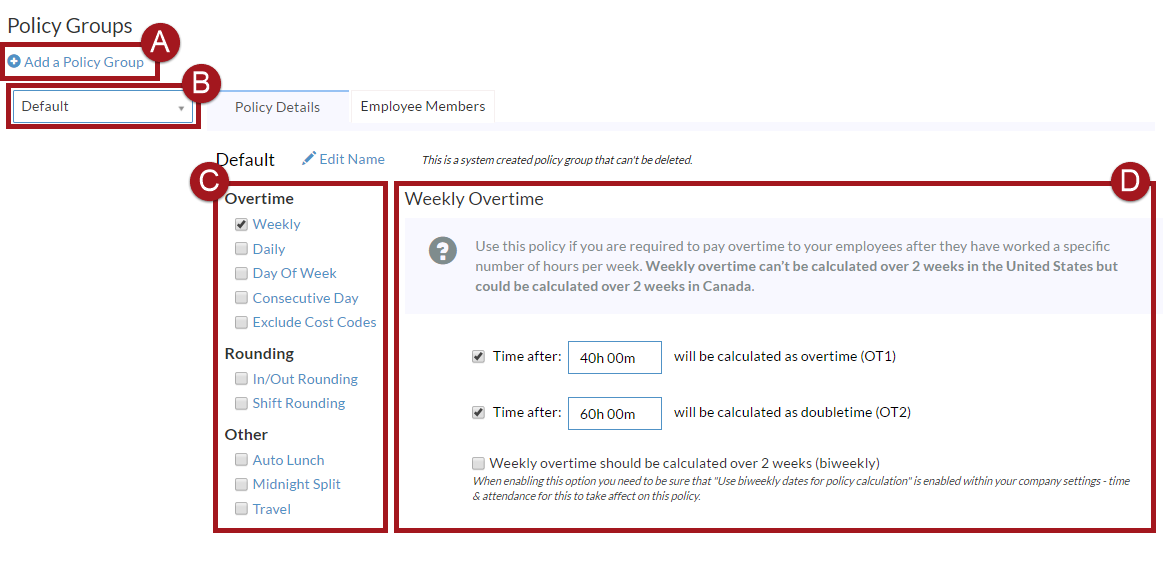Select the Travel policy link
This screenshot has height=588, width=1163.
pyautogui.click(x=271, y=509)
